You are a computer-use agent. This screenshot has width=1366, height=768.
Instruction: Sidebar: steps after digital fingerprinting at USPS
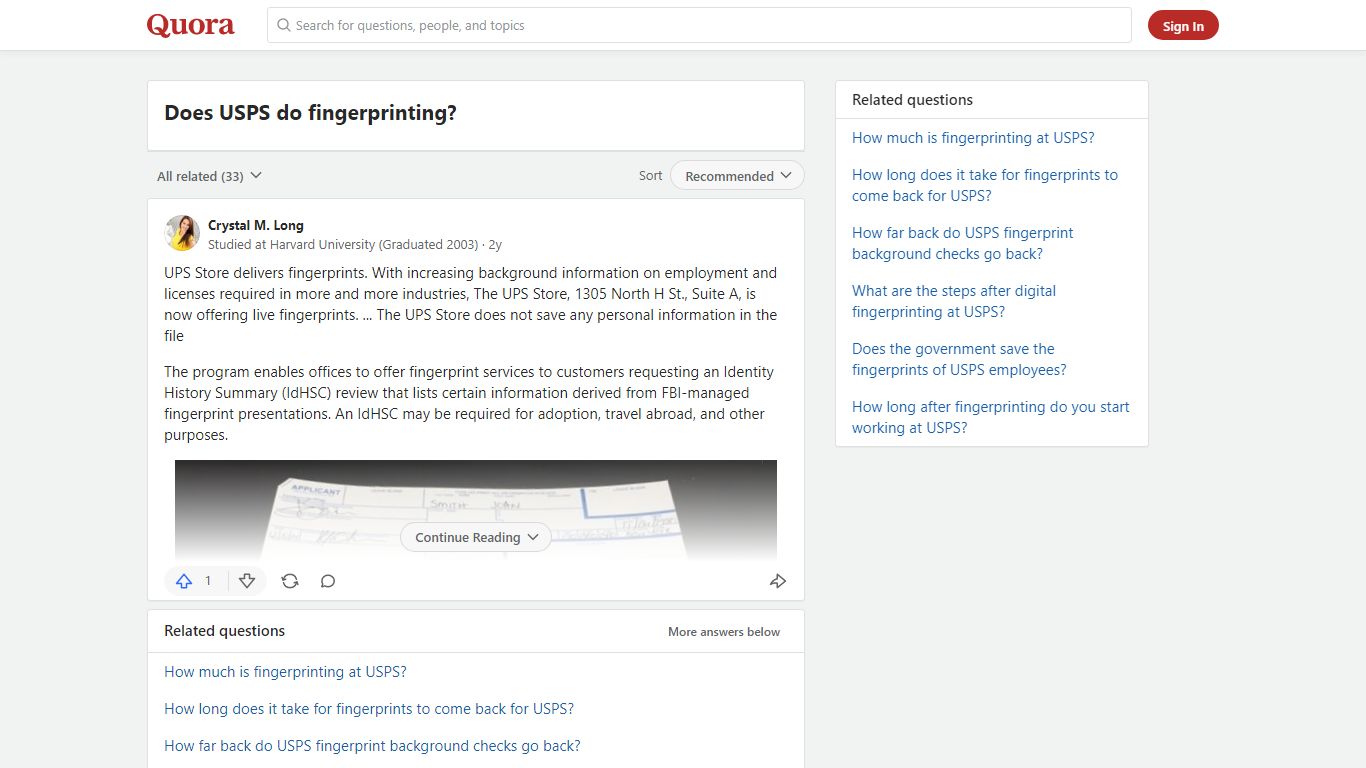954,301
